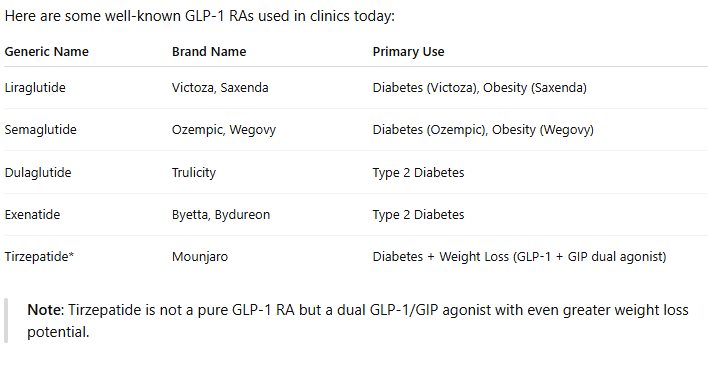The width and height of the screenshot is (708, 367).
Task: Click the Generic Name column header
Action: [47, 51]
